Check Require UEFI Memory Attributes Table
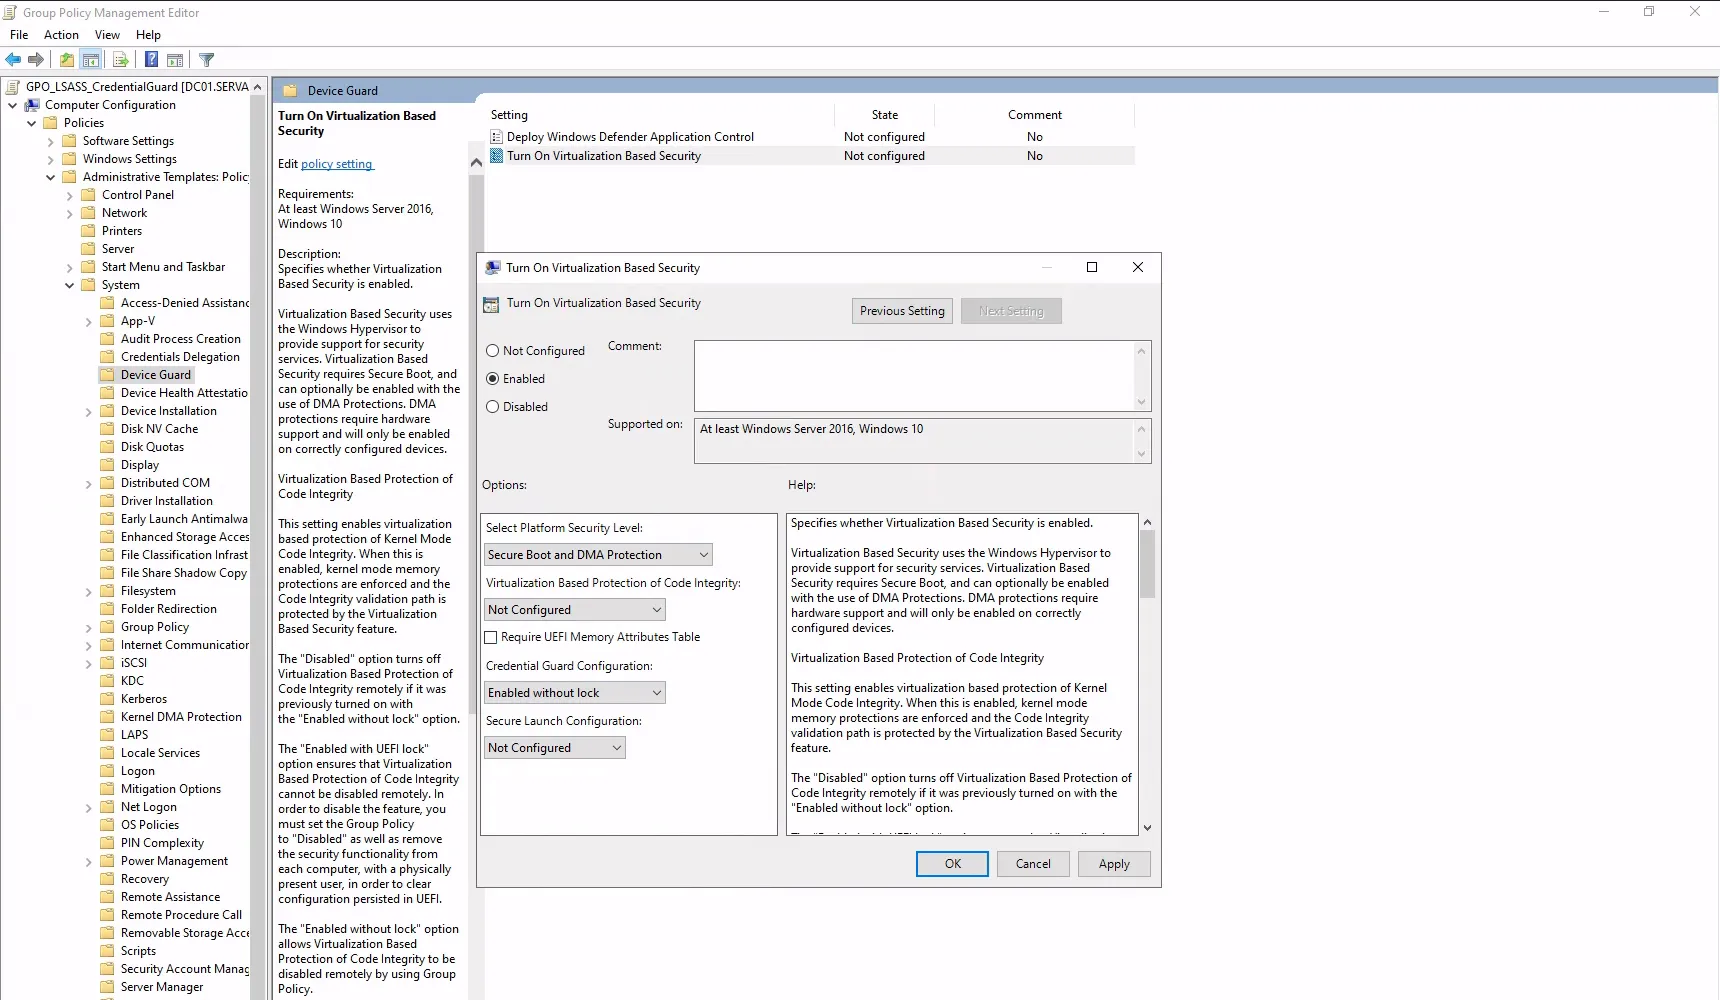1720x1000 pixels. point(491,637)
